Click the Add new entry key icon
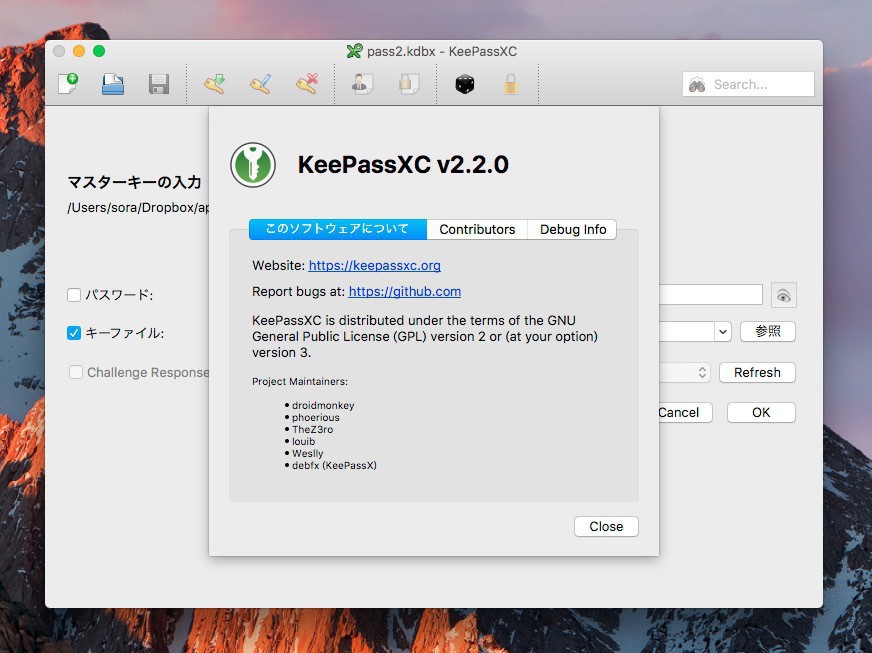 [x=214, y=84]
